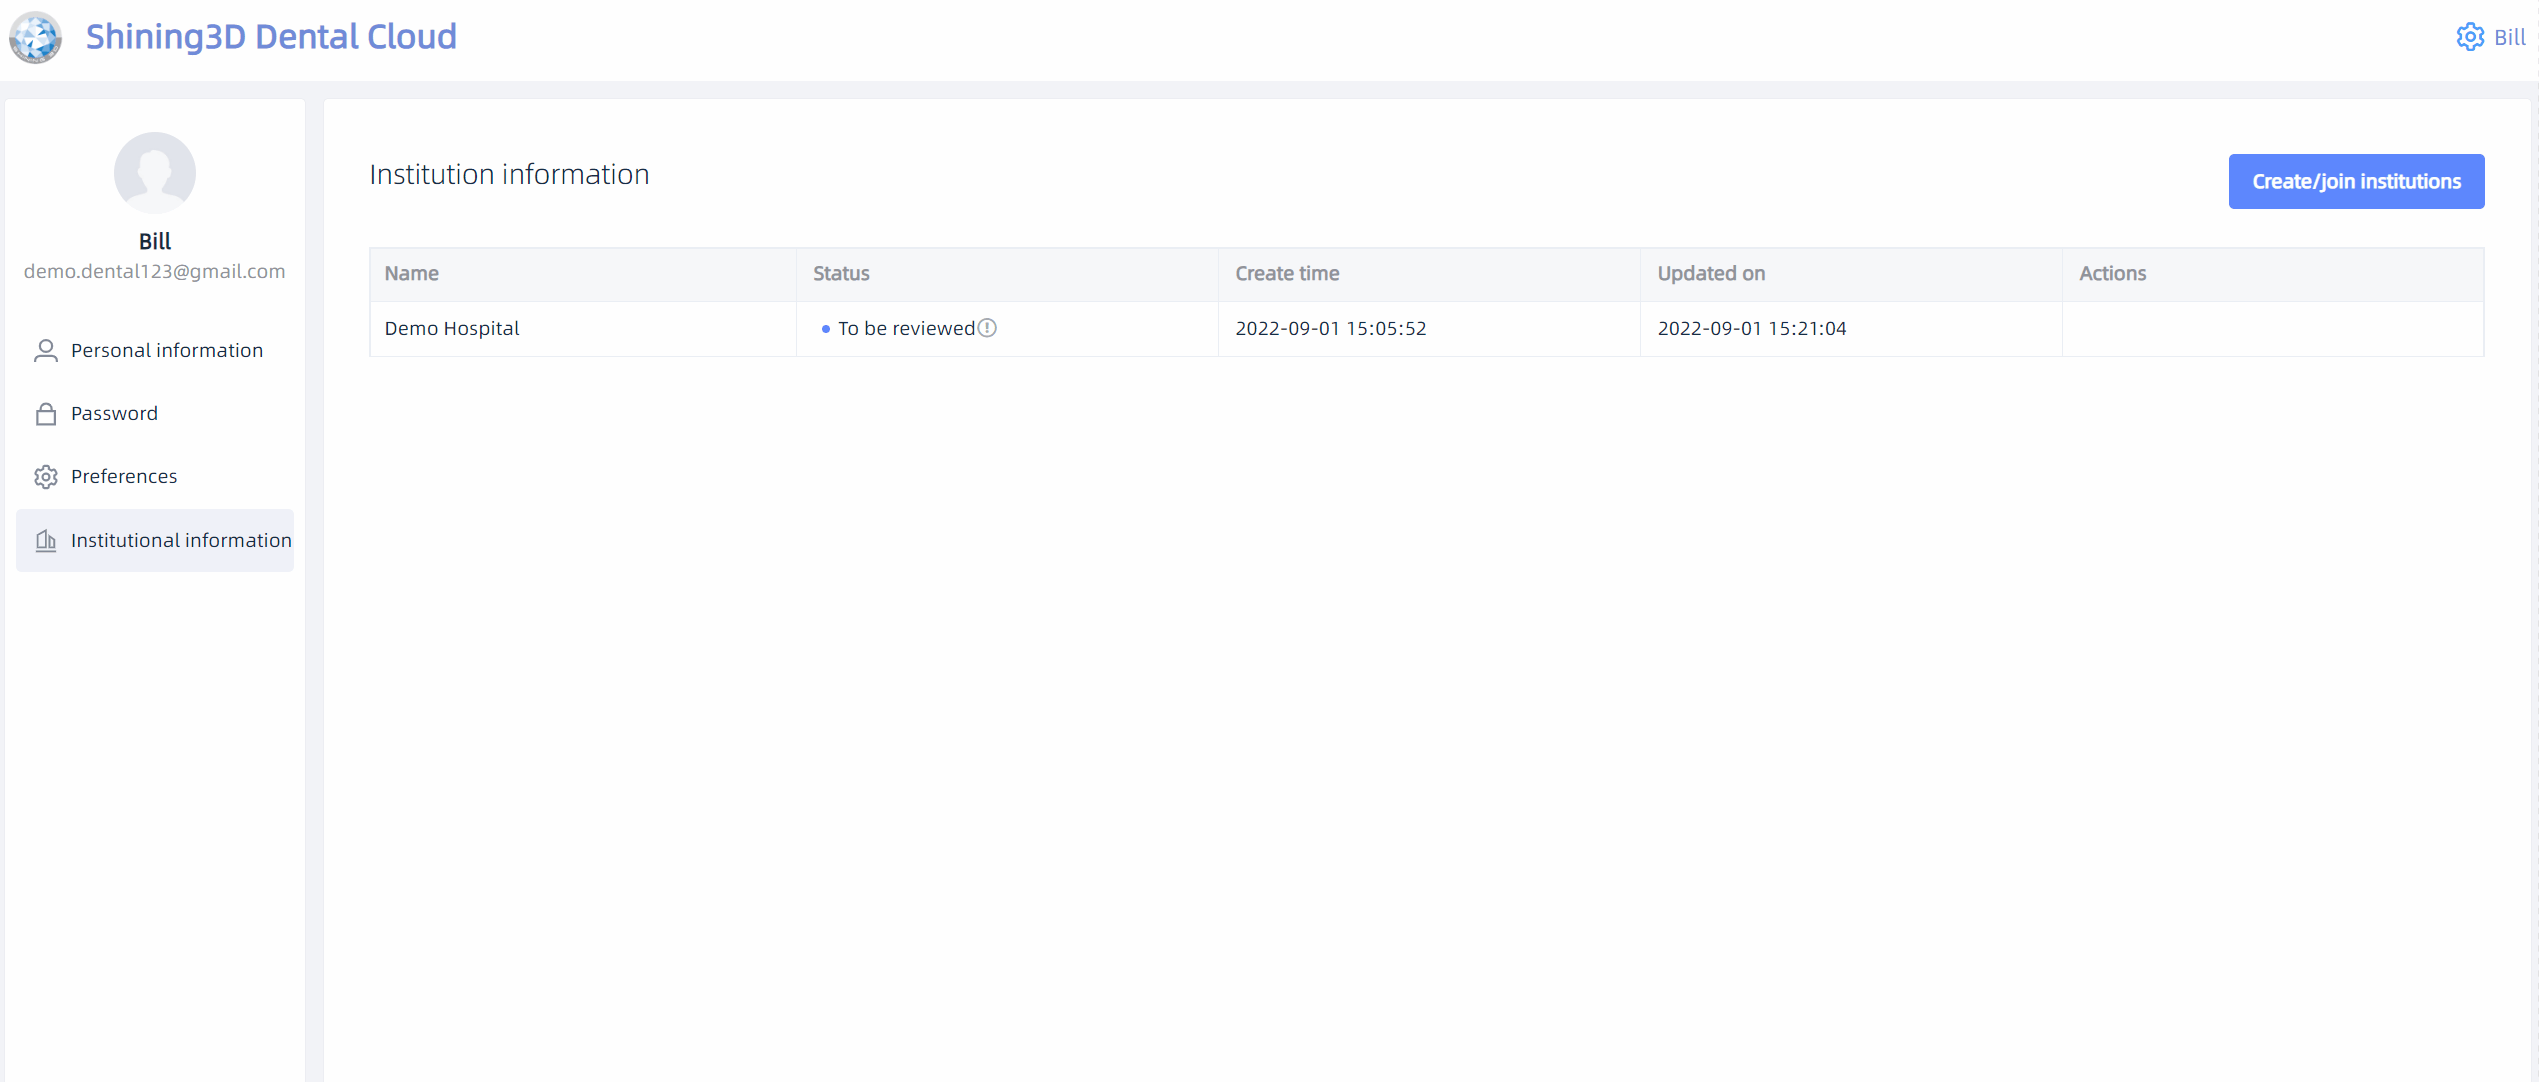This screenshot has height=1082, width=2539.
Task: Click the person icon for Personal information
Action: (46, 351)
